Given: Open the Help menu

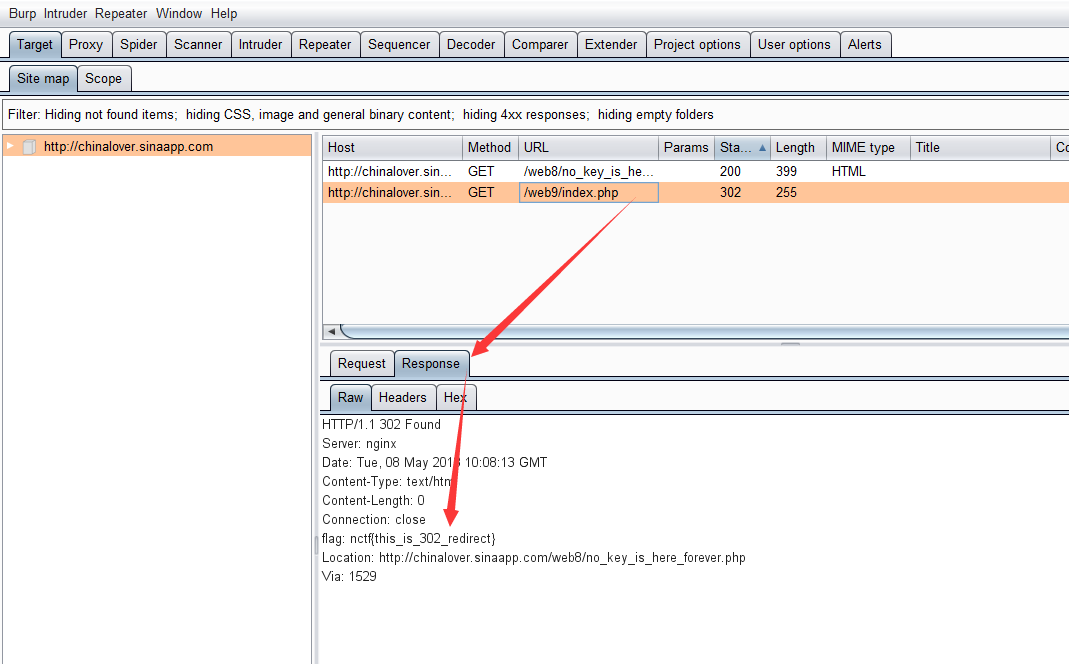Looking at the screenshot, I should 224,13.
